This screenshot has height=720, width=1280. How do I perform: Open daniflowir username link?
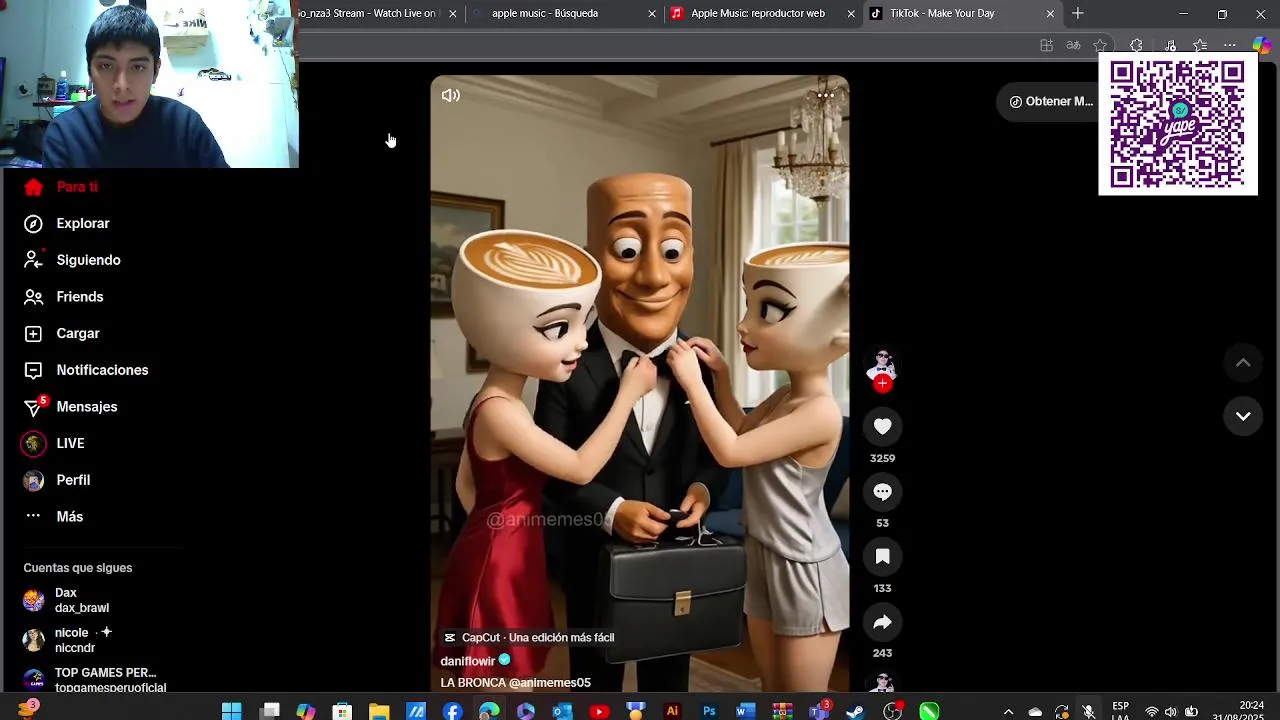click(x=468, y=661)
